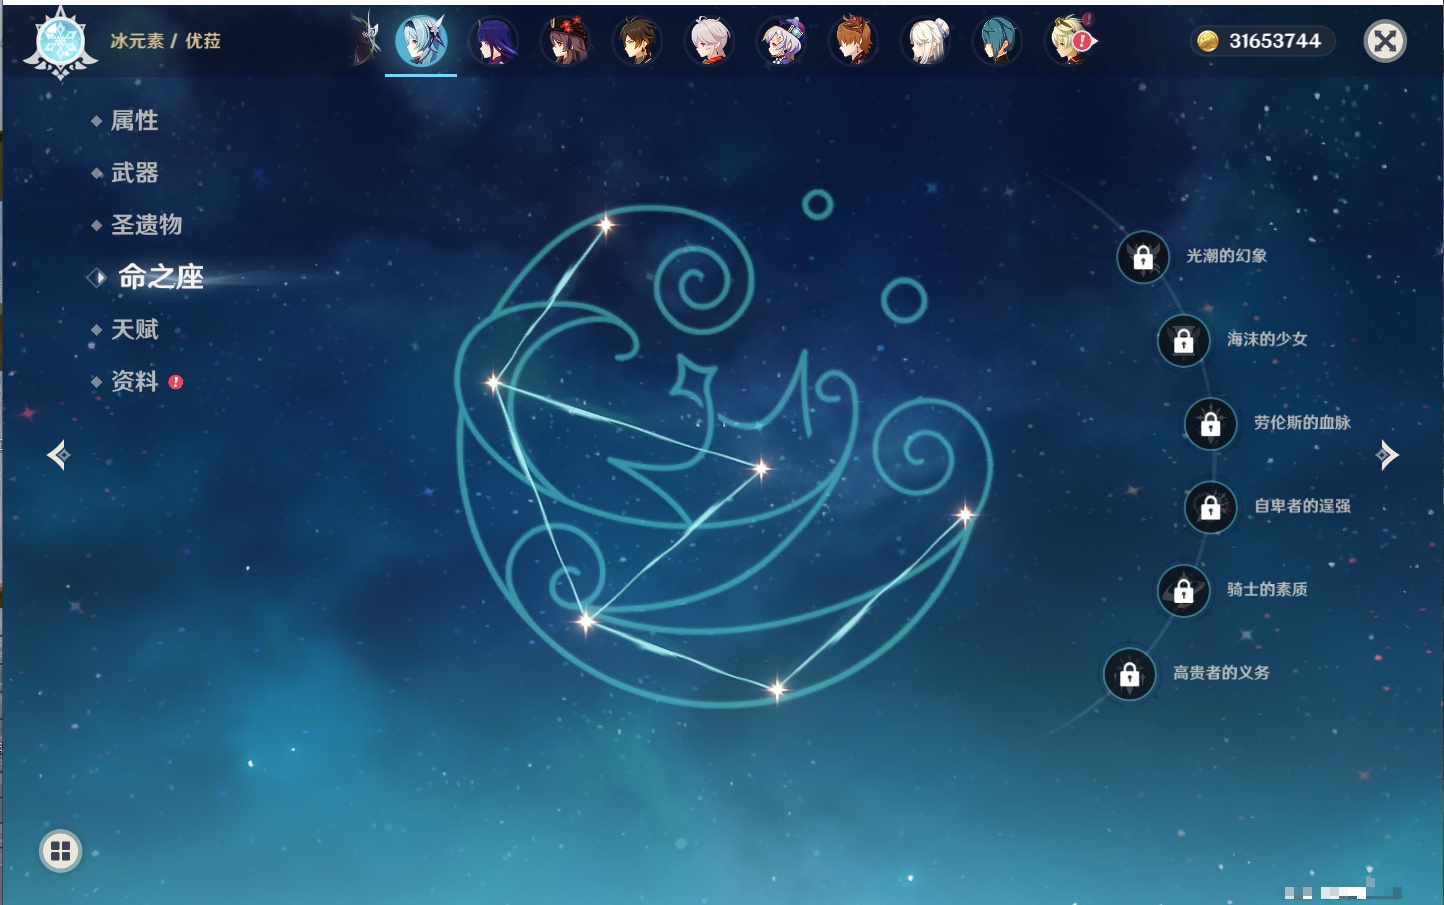Open the last constellation node 高贵者的义务
The width and height of the screenshot is (1444, 905).
click(1130, 674)
